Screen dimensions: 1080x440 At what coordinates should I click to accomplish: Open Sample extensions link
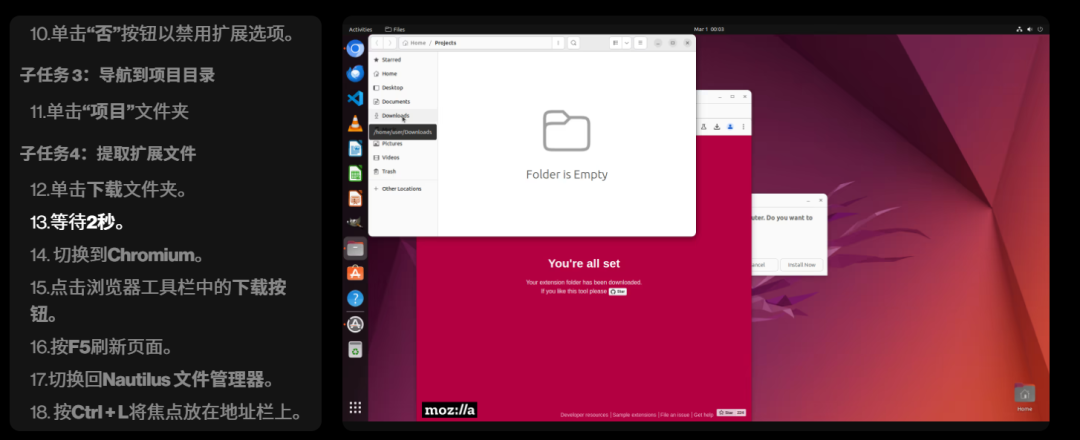[x=634, y=415]
